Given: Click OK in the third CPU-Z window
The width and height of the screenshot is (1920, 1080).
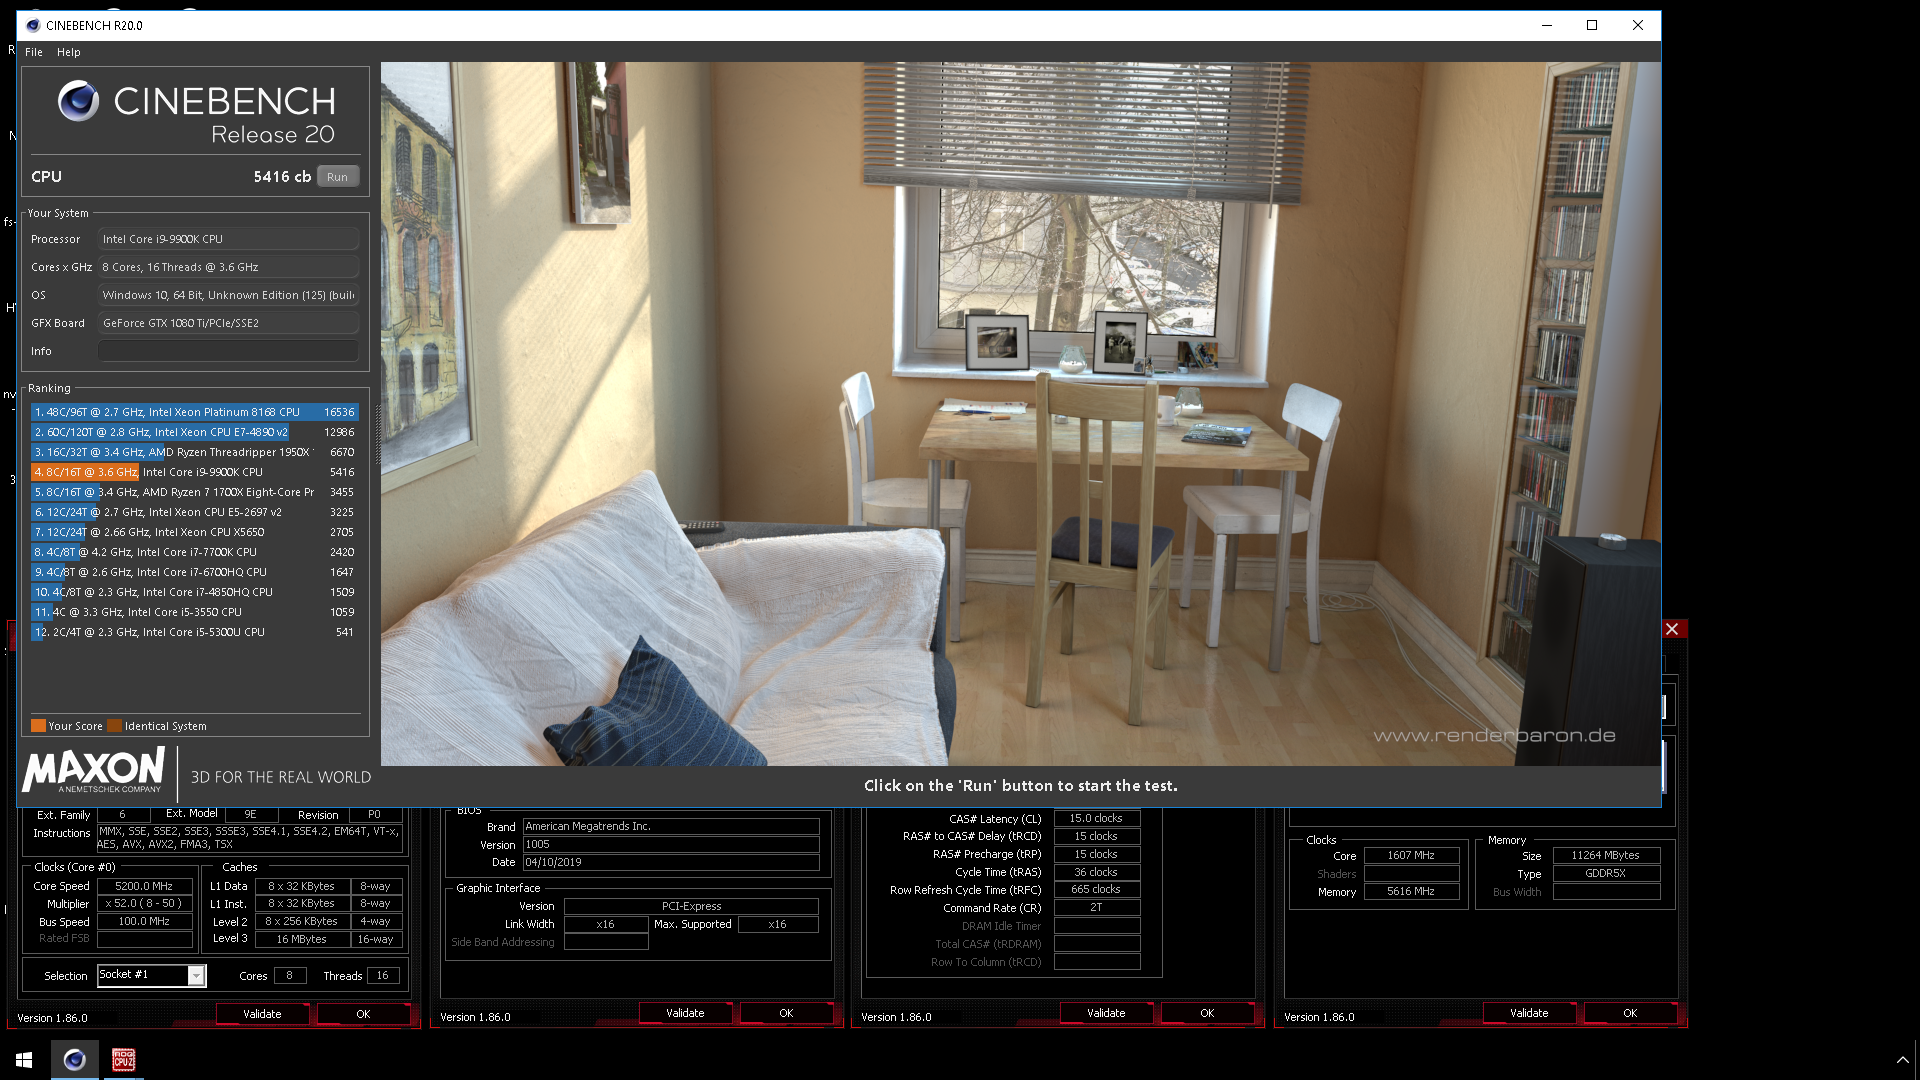Looking at the screenshot, I should (1207, 1013).
